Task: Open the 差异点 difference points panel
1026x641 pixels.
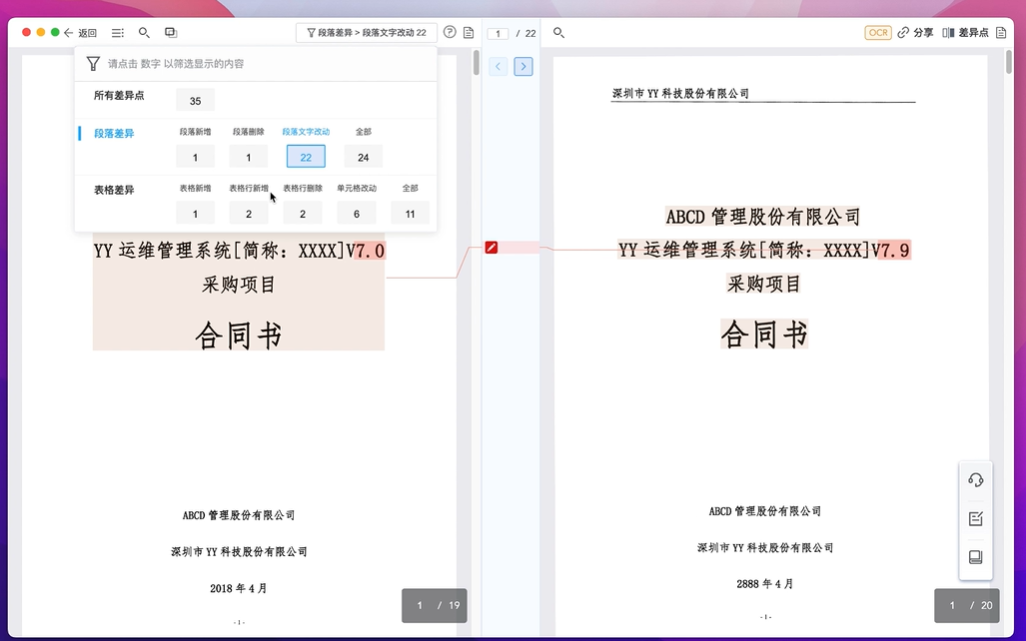Action: (965, 33)
